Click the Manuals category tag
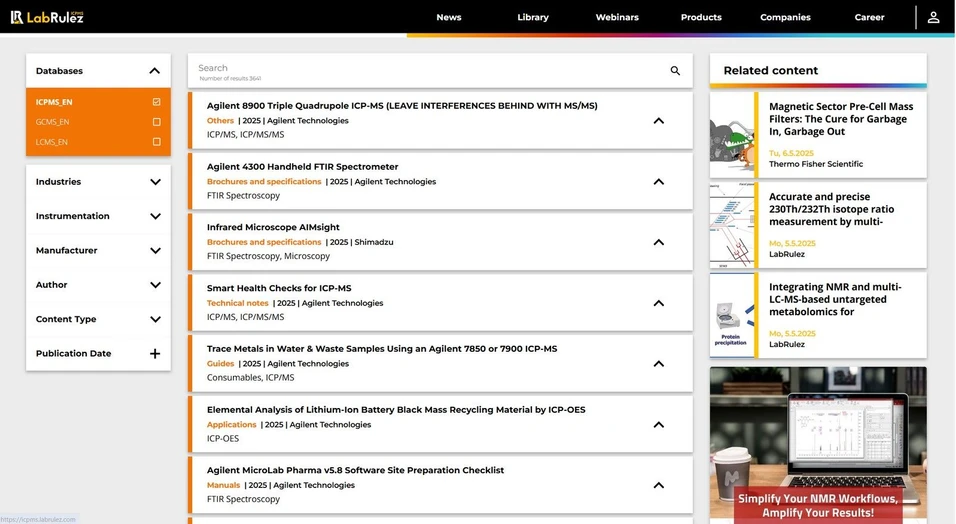The height and width of the screenshot is (524, 956). coord(223,486)
